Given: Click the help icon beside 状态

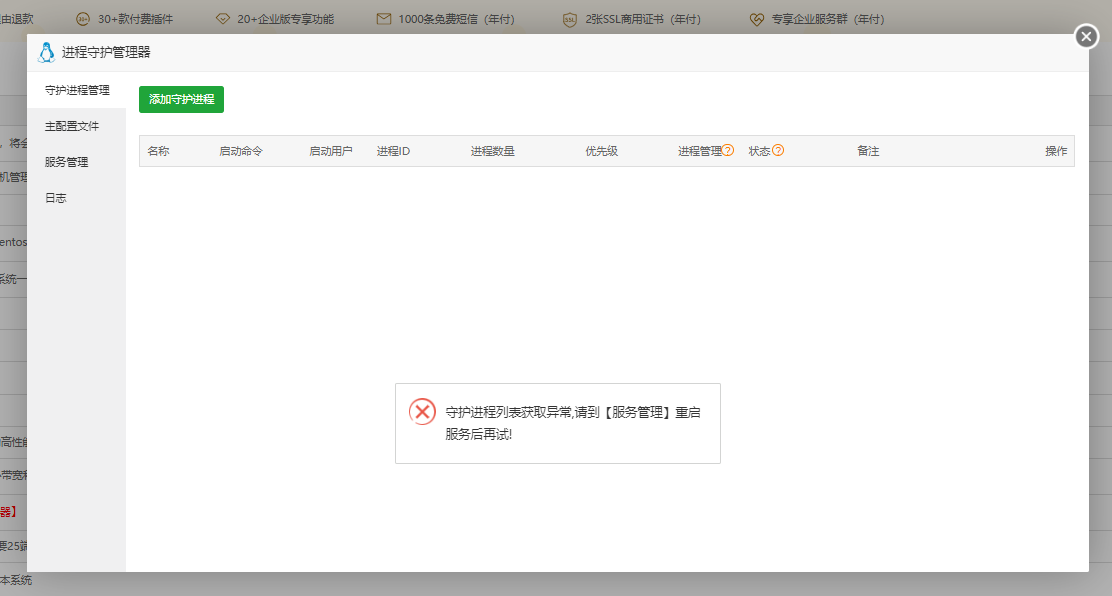Looking at the screenshot, I should pyautogui.click(x=778, y=150).
